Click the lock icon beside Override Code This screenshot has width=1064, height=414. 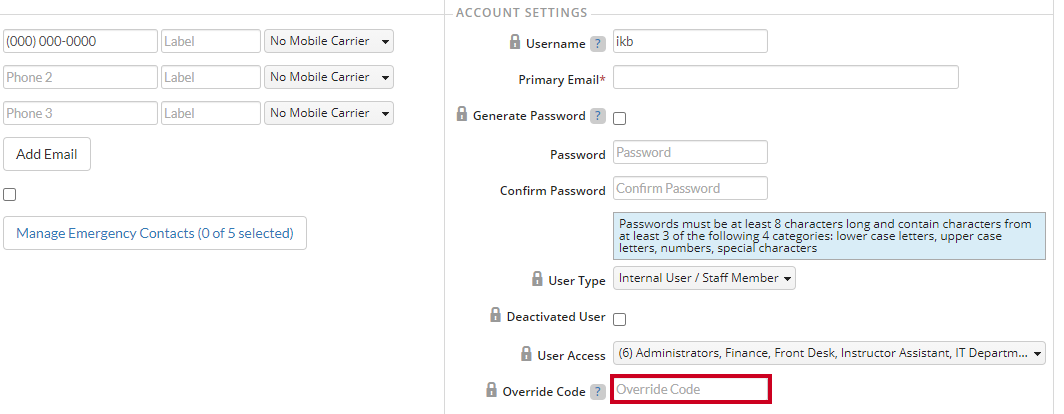(492, 390)
